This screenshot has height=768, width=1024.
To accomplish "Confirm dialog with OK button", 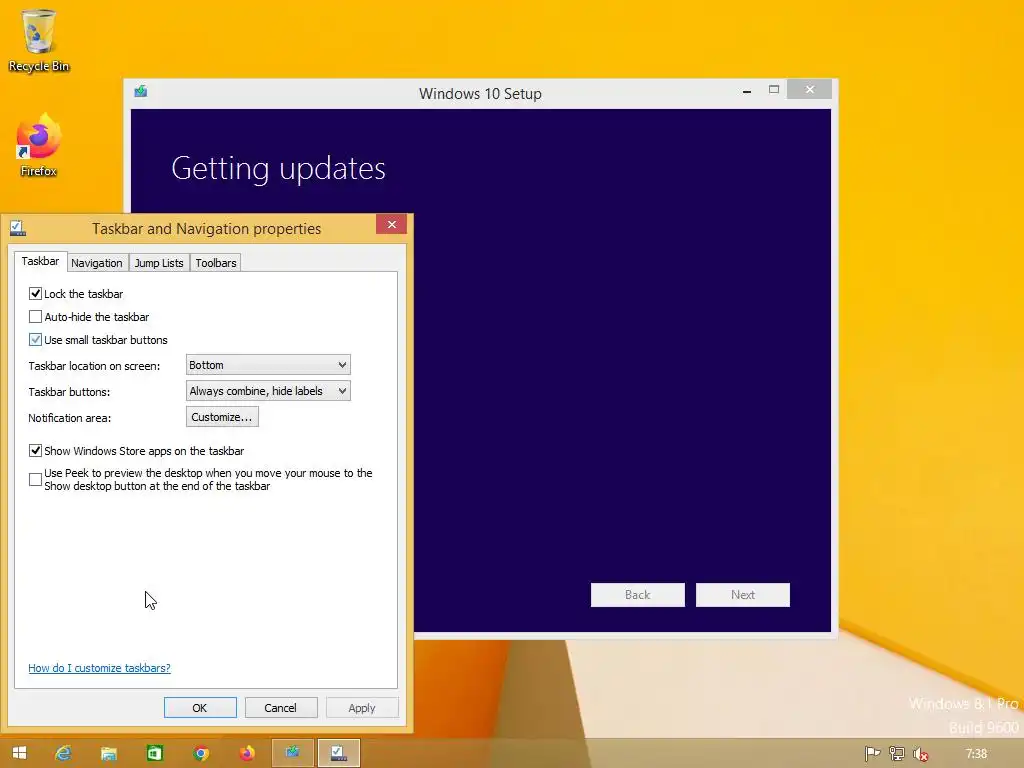I will pyautogui.click(x=200, y=708).
